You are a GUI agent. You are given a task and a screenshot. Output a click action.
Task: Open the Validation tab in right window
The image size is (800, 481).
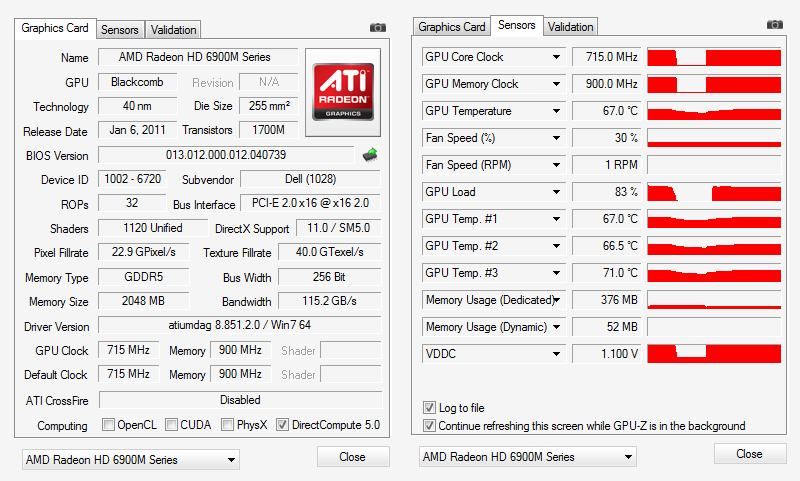coord(570,27)
